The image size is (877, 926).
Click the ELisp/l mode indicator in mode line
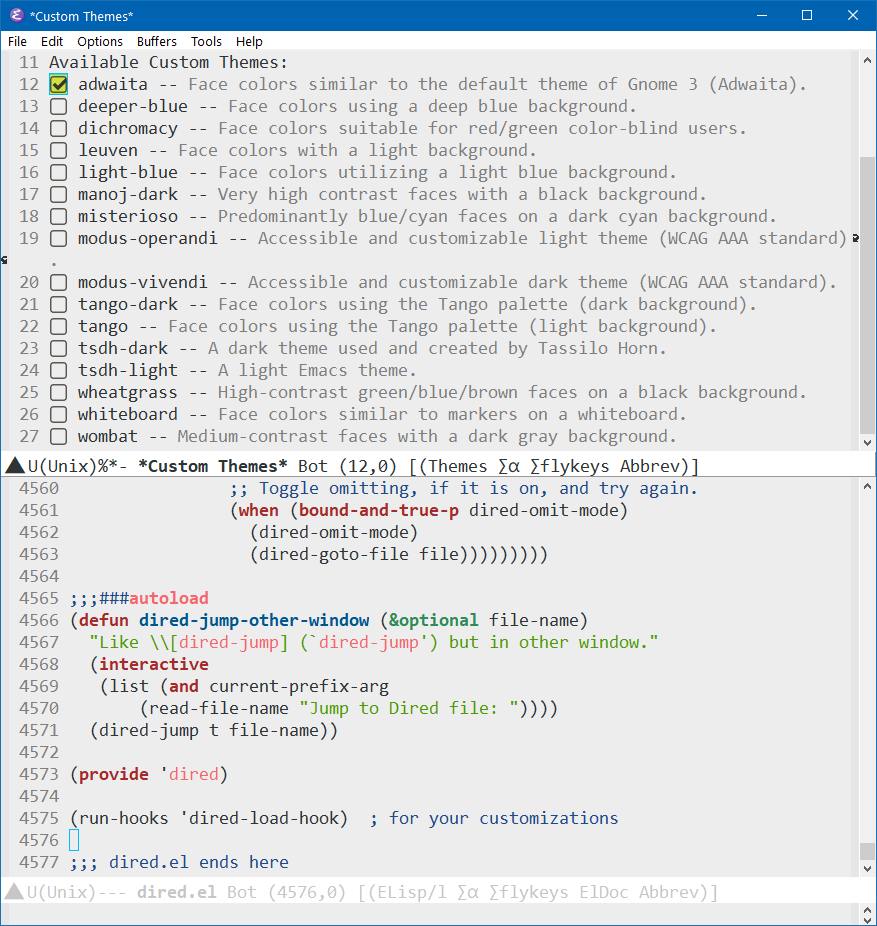(x=412, y=892)
